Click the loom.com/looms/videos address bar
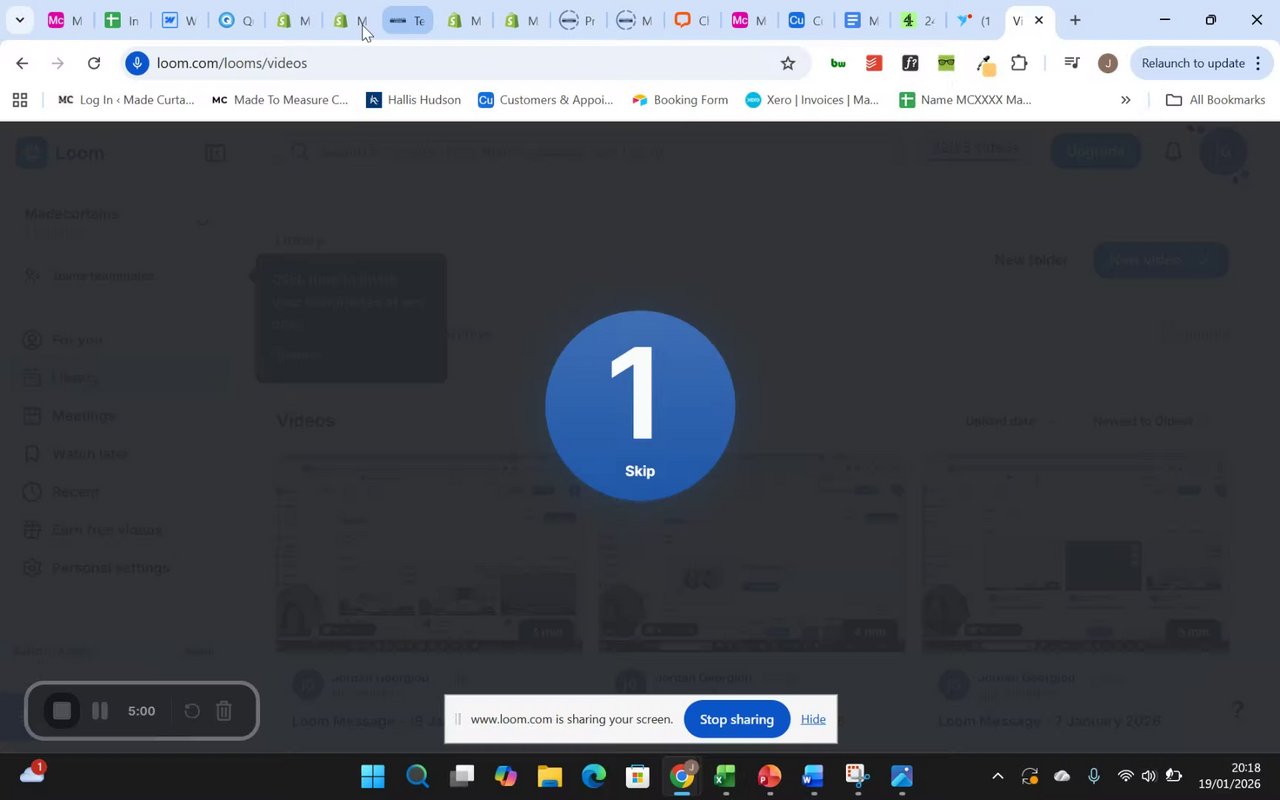Viewport: 1280px width, 800px height. (x=465, y=63)
